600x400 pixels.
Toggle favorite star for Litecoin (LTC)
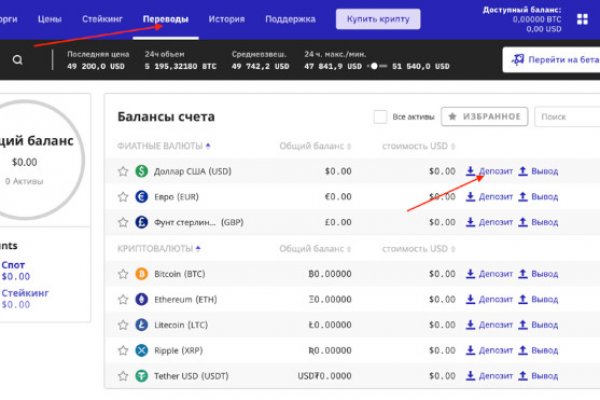point(124,324)
